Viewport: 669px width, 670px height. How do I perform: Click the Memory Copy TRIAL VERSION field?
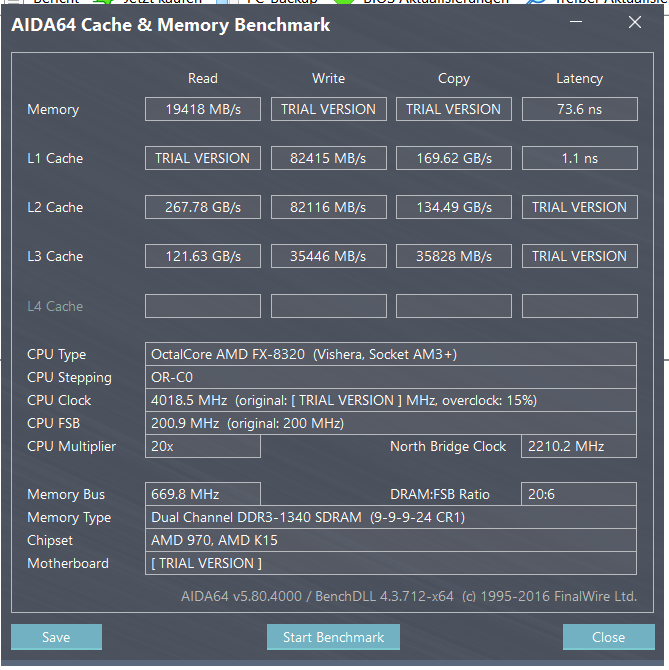click(454, 109)
